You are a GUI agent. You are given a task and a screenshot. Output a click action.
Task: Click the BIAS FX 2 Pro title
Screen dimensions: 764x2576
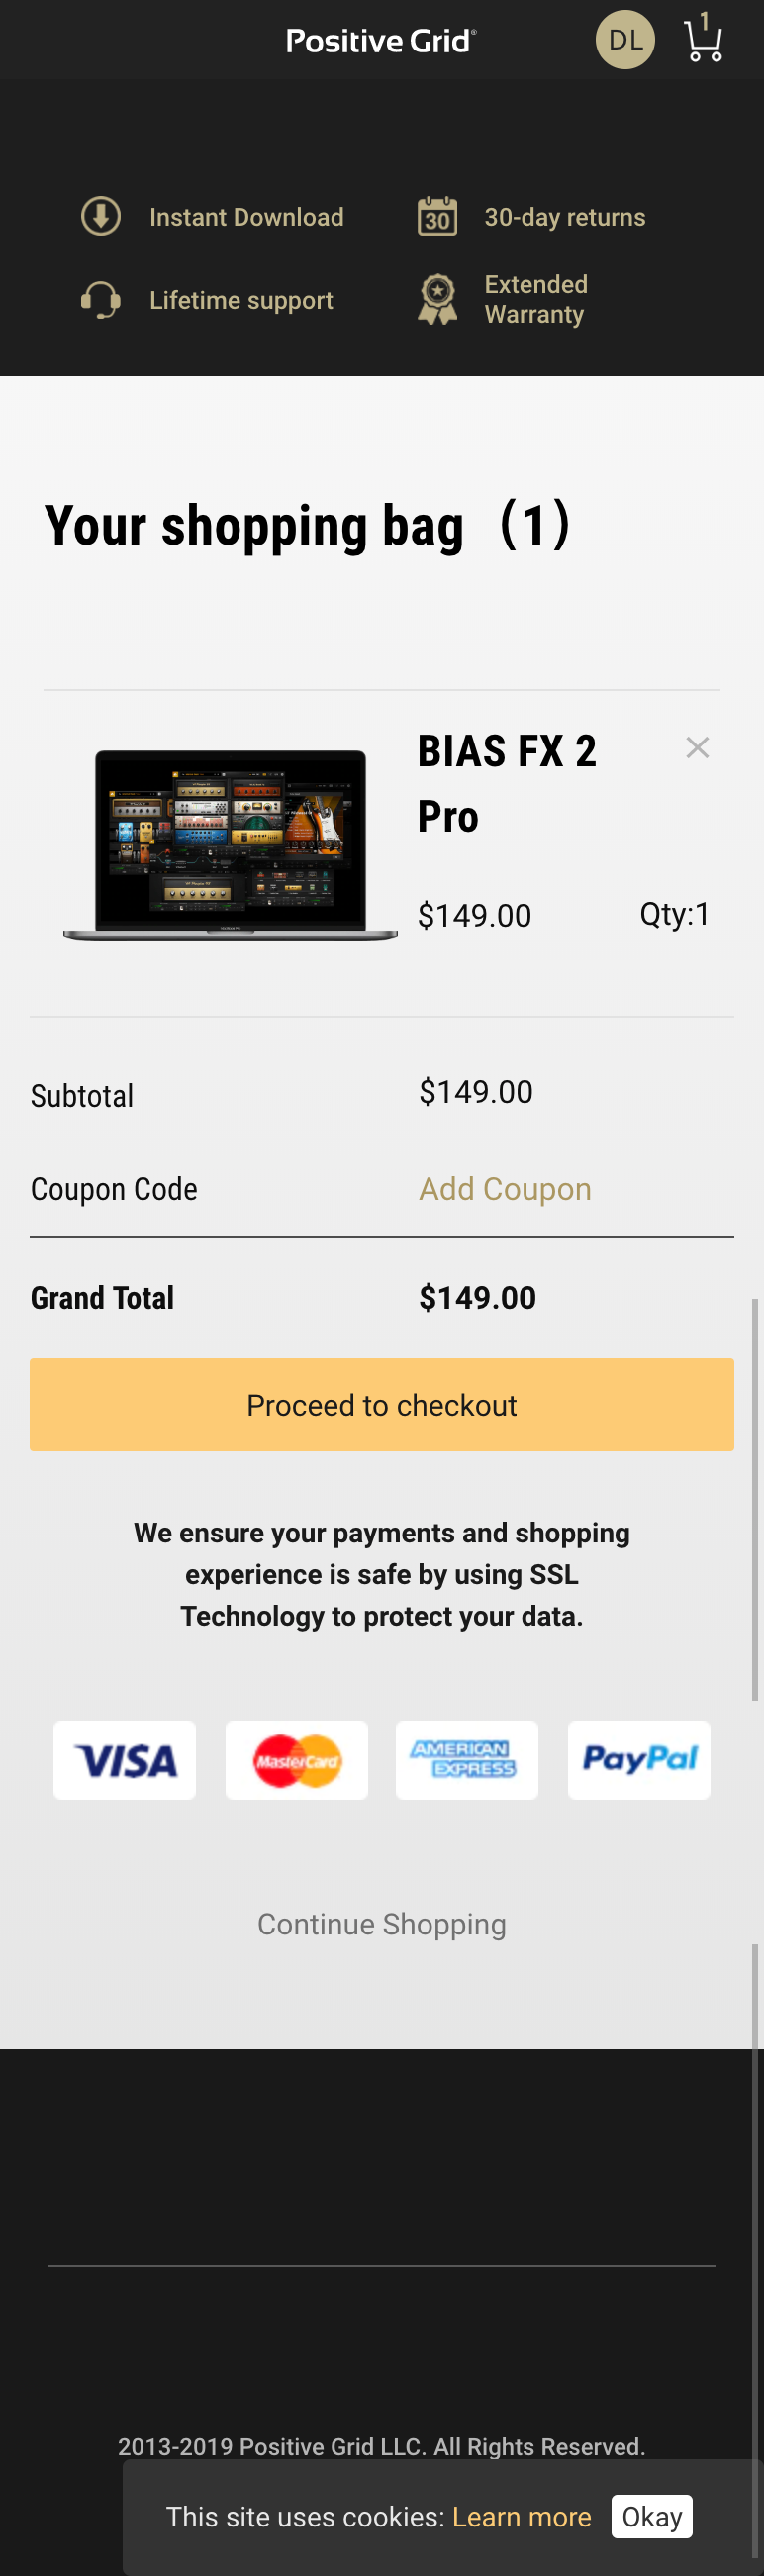click(506, 783)
